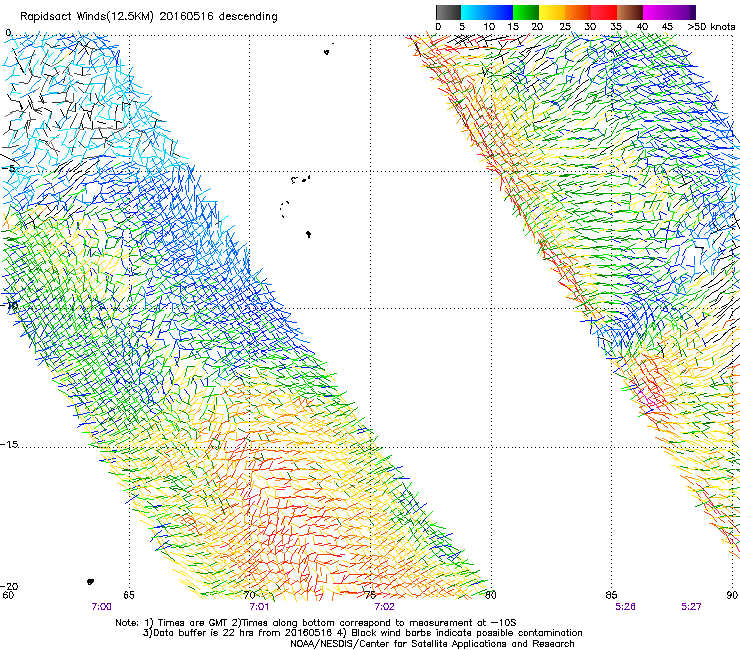
Task: Click the small island near latitude -20
Action: (x=90, y=582)
